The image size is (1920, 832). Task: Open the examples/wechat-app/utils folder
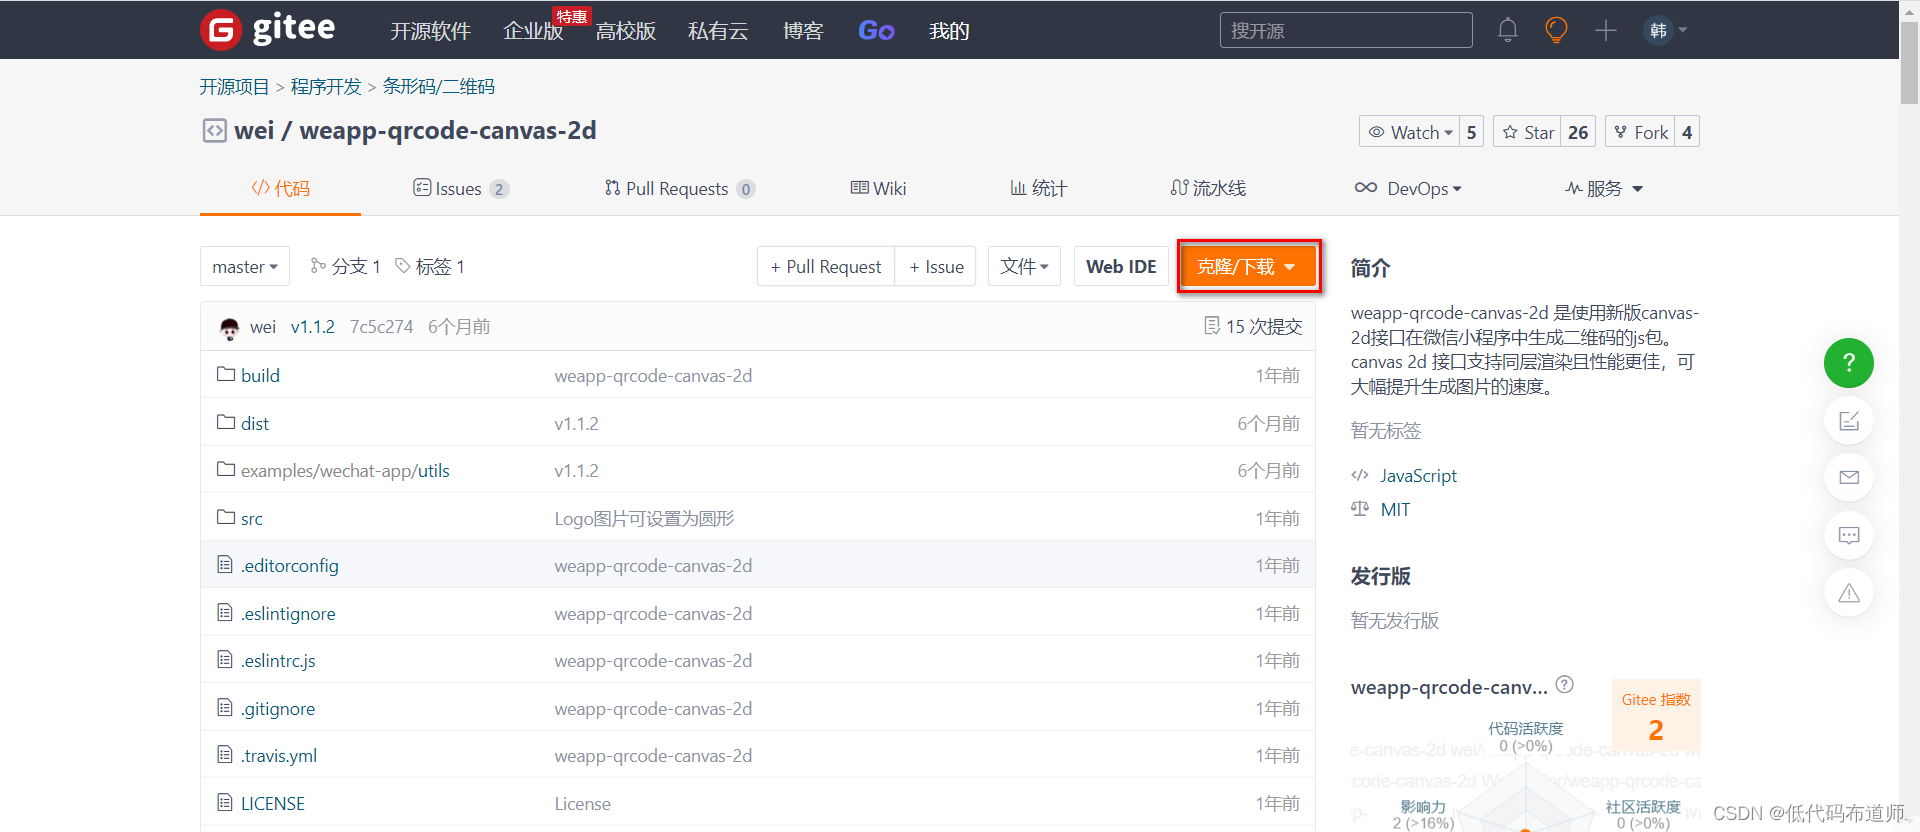click(345, 471)
